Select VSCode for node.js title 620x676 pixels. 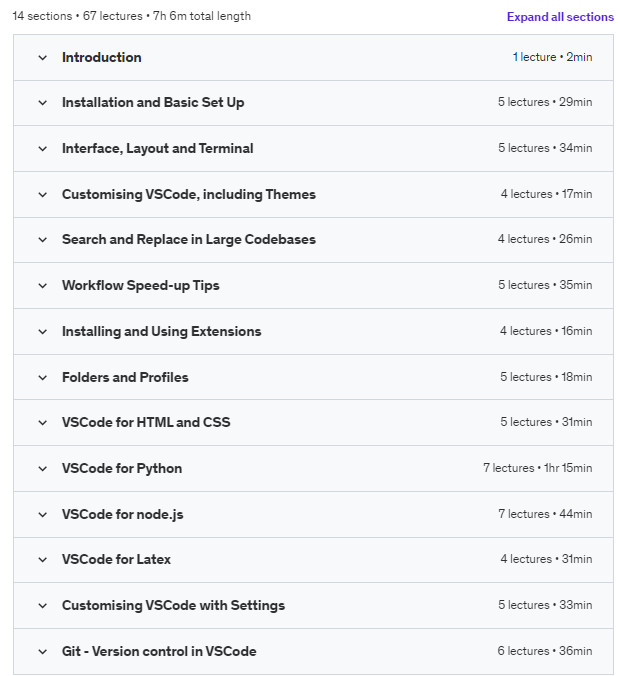(122, 514)
